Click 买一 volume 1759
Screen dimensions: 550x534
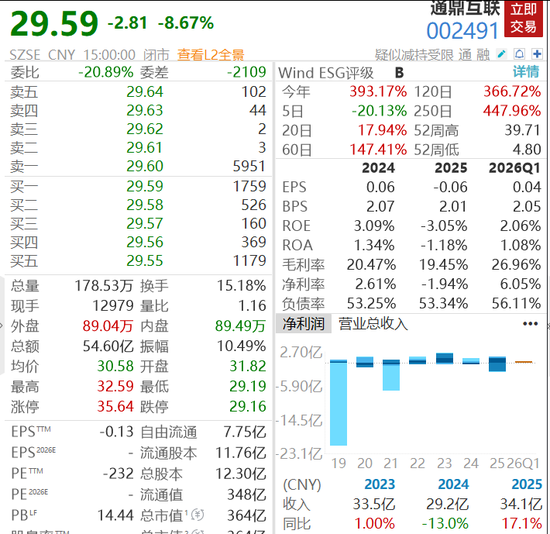pos(250,186)
